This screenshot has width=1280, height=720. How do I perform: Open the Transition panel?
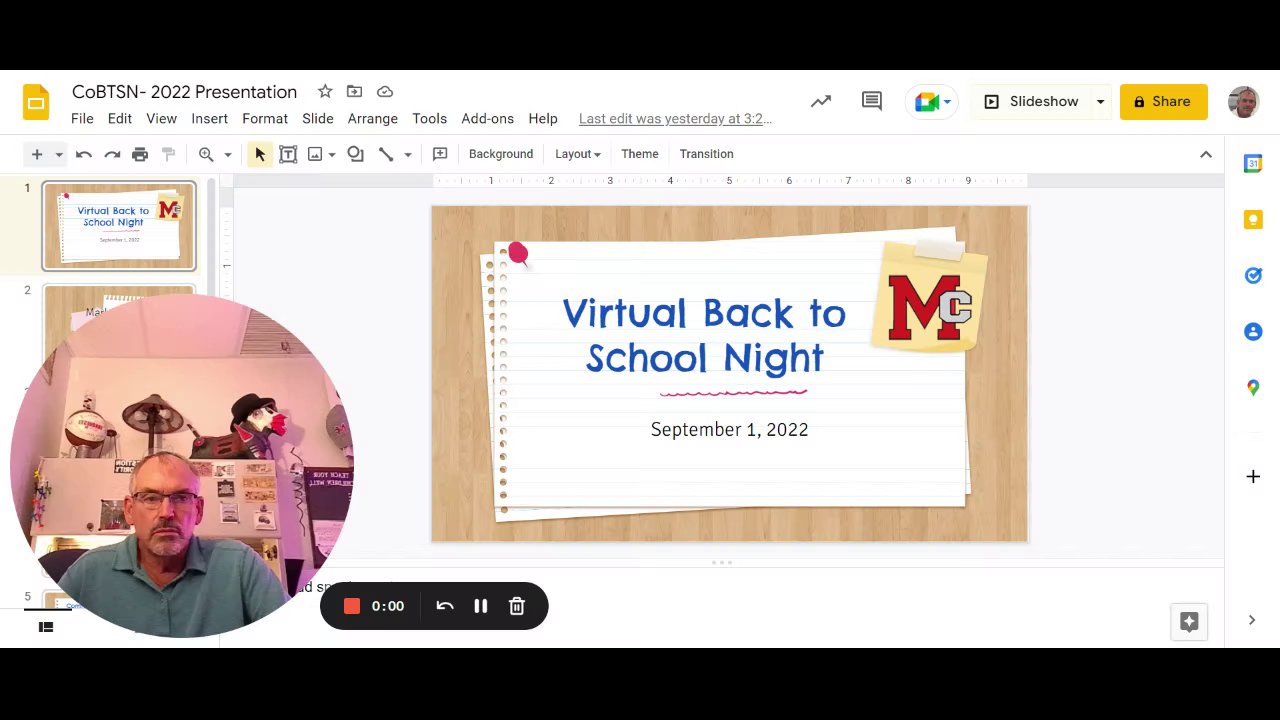click(707, 154)
